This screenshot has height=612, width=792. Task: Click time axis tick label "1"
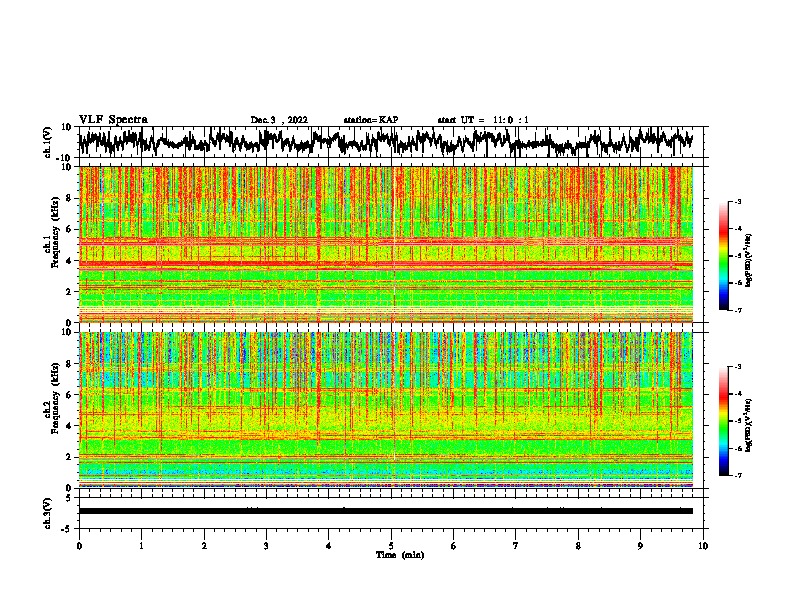tap(141, 546)
